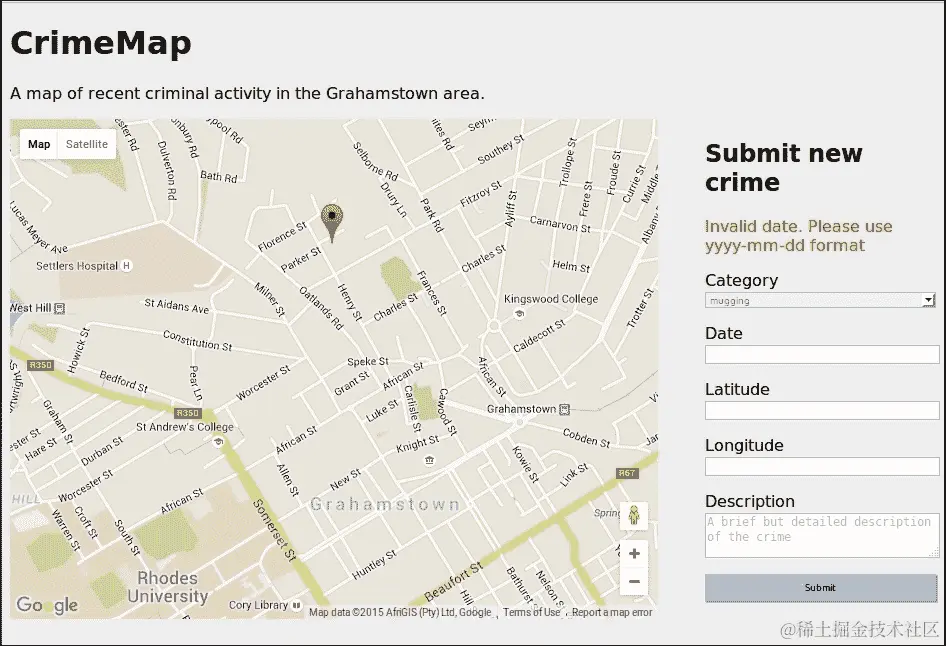Click the Carnarvon St label

click(560, 224)
